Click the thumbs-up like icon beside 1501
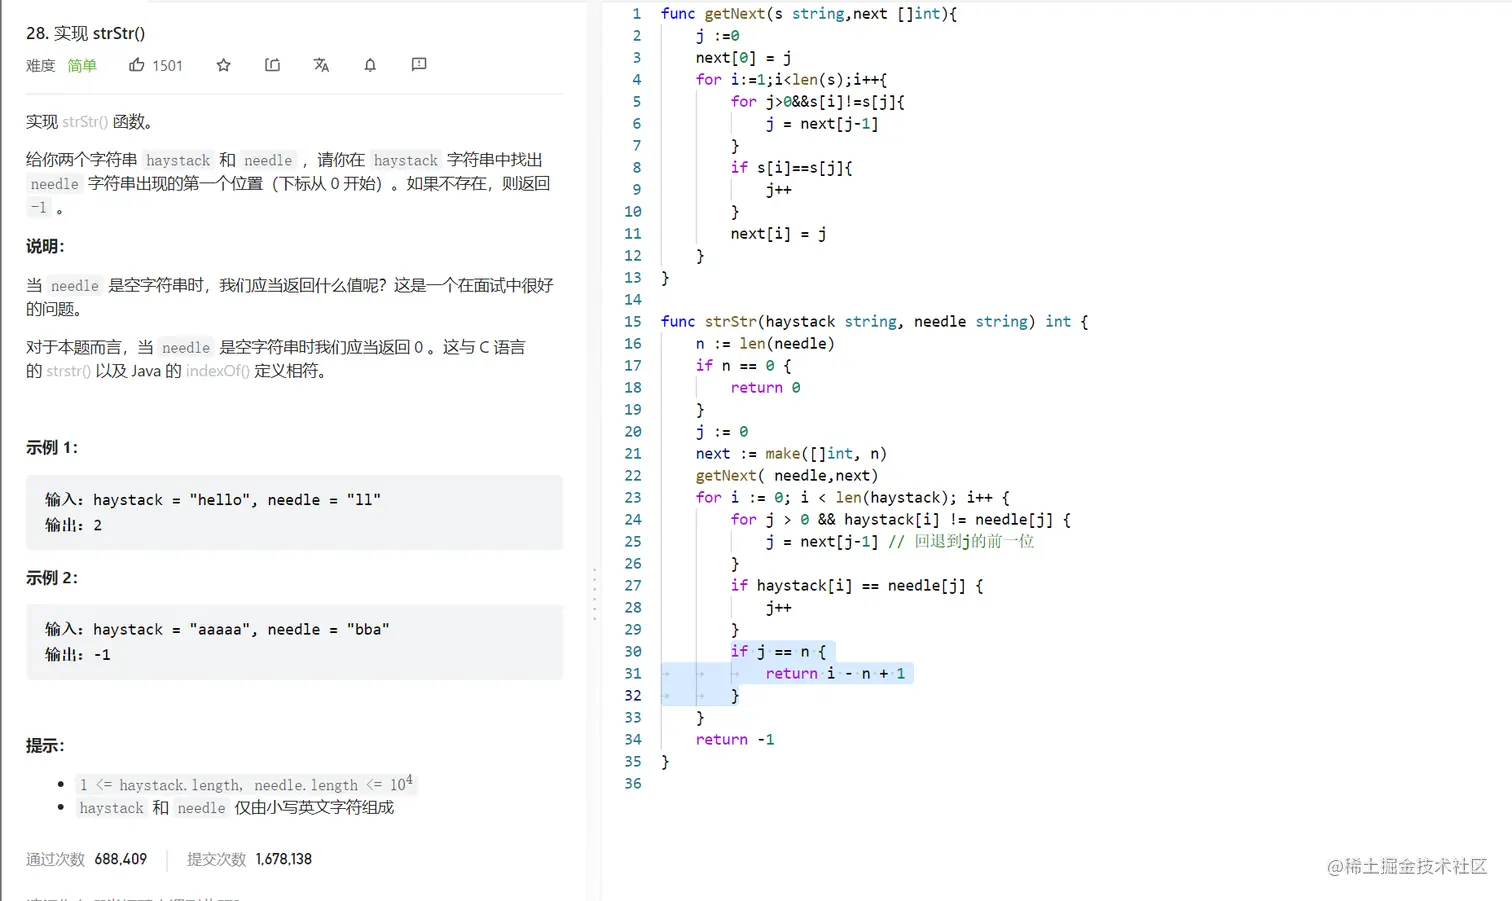This screenshot has width=1512, height=901. point(137,65)
